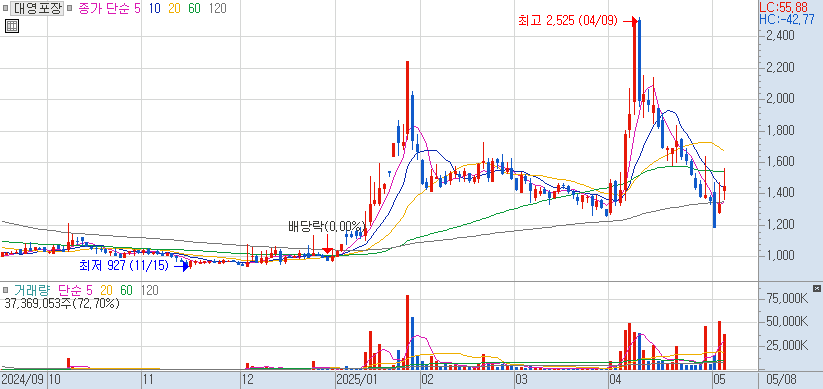This screenshot has height=389, width=823.
Task: Click the 05 May date axis label
Action: point(719,380)
